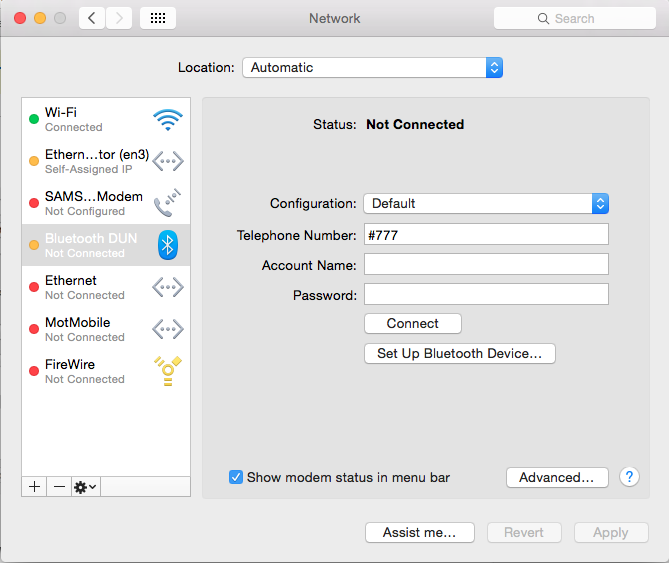Image resolution: width=669 pixels, height=563 pixels.
Task: Open the Location dropdown
Action: point(372,67)
